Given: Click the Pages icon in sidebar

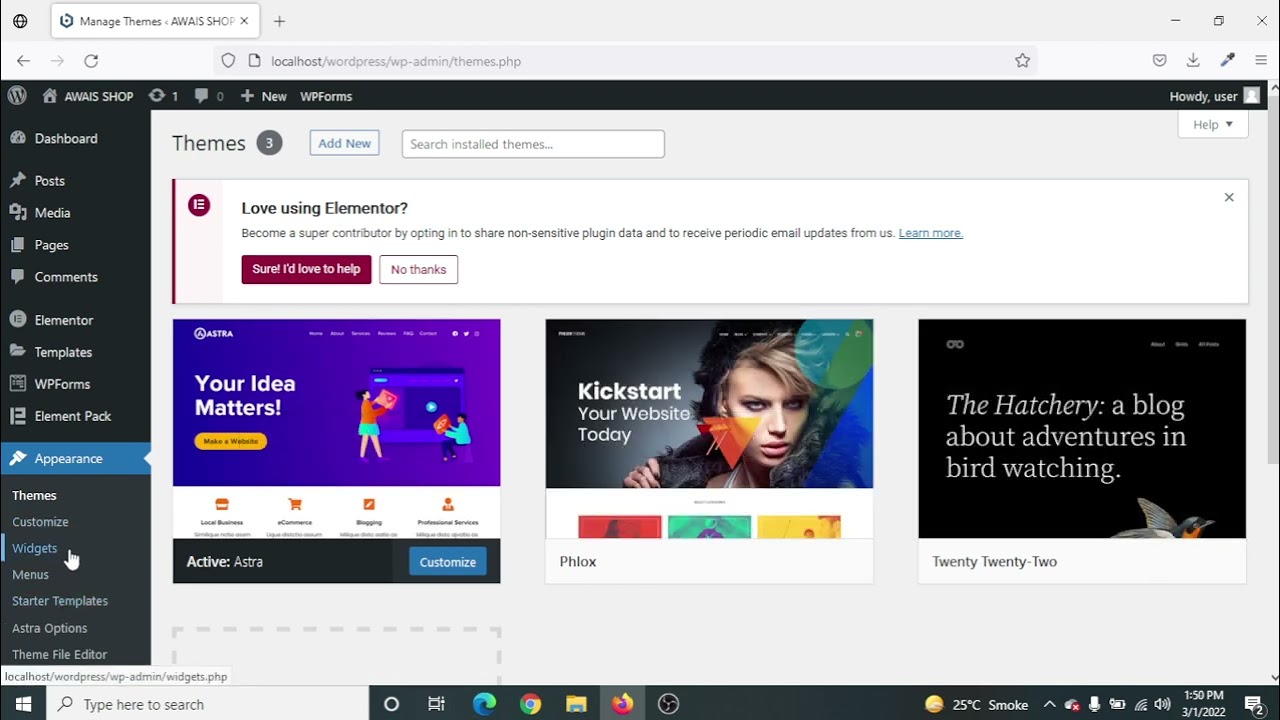Looking at the screenshot, I should coord(17,244).
